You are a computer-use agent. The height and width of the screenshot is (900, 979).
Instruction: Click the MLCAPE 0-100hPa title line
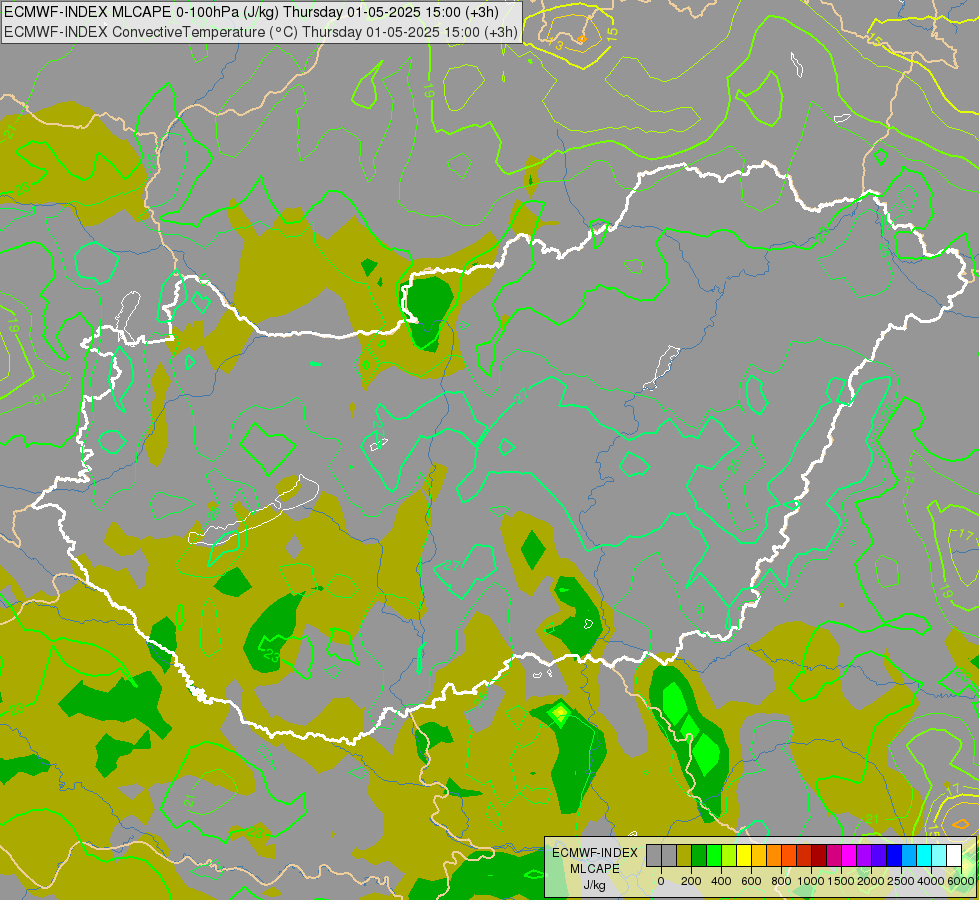251,12
